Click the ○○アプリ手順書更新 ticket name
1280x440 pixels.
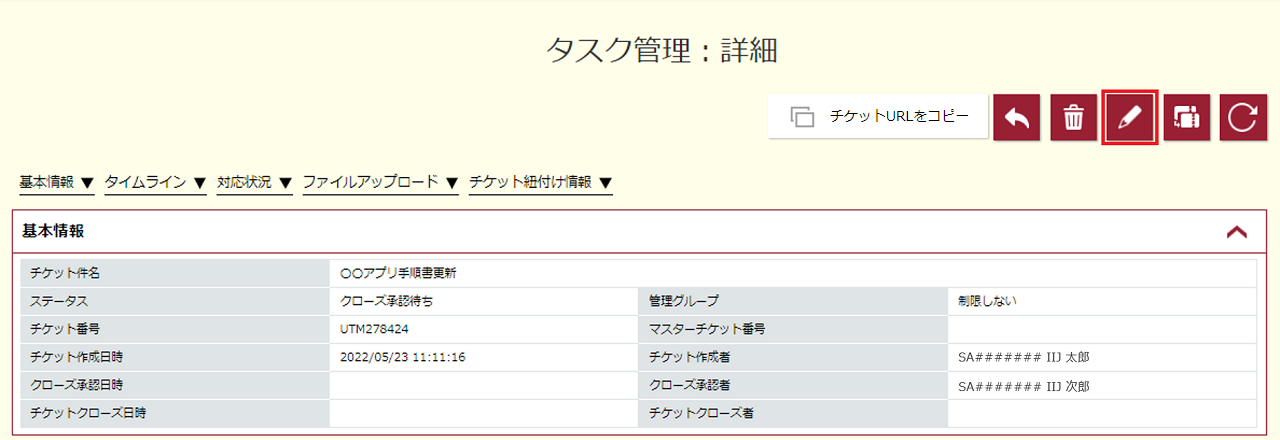pyautogui.click(x=398, y=272)
